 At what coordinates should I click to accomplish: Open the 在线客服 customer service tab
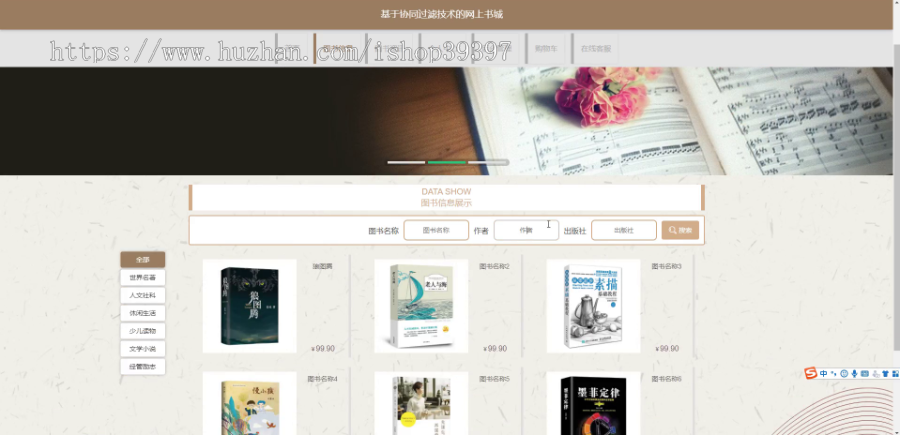596,49
